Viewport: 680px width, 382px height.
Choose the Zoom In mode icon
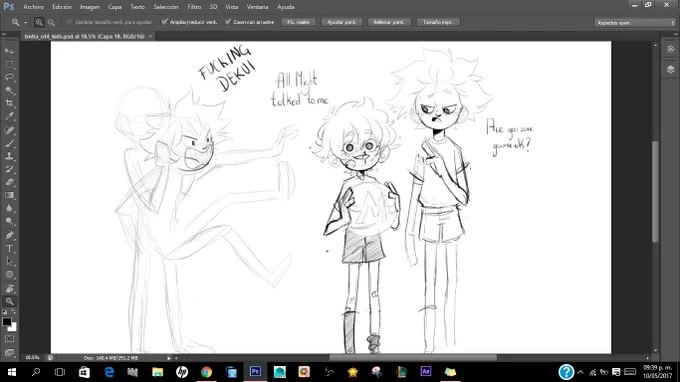39,22
